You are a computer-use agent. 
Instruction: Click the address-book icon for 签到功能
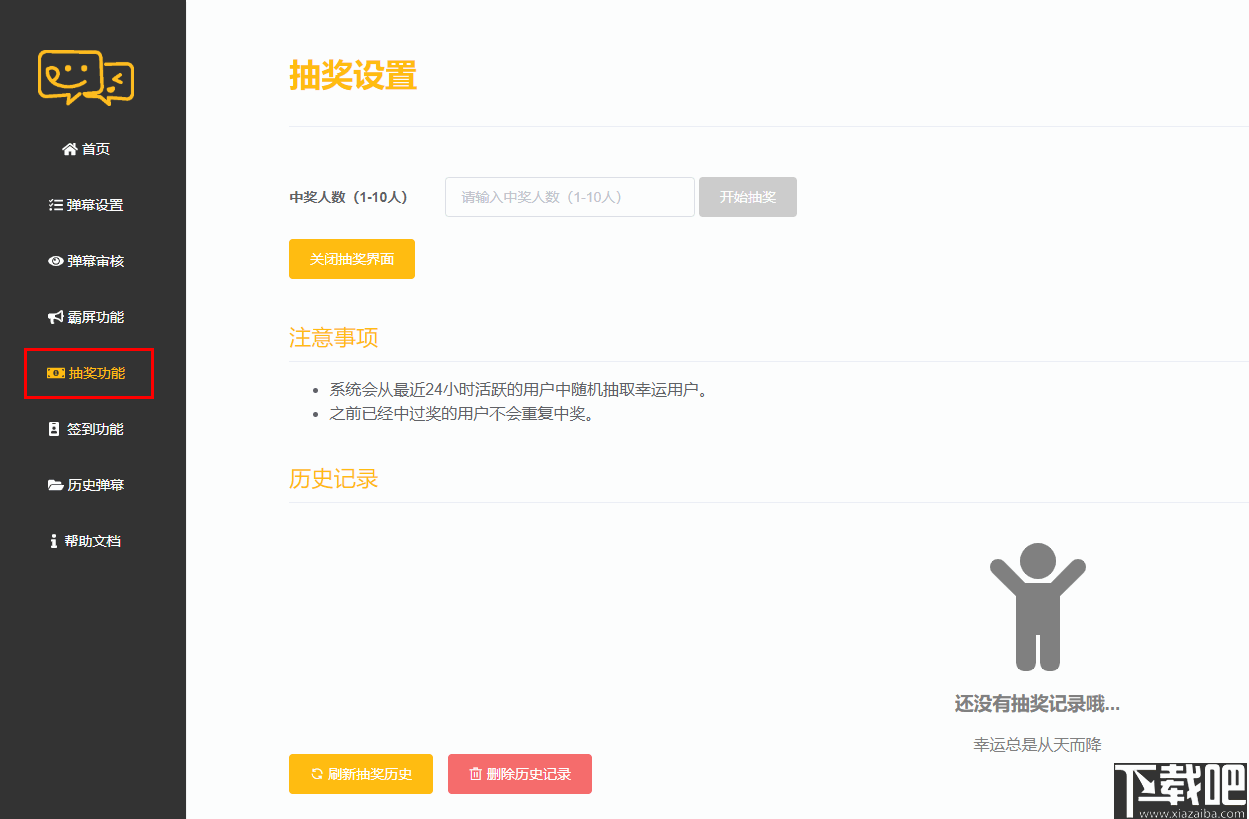point(53,428)
